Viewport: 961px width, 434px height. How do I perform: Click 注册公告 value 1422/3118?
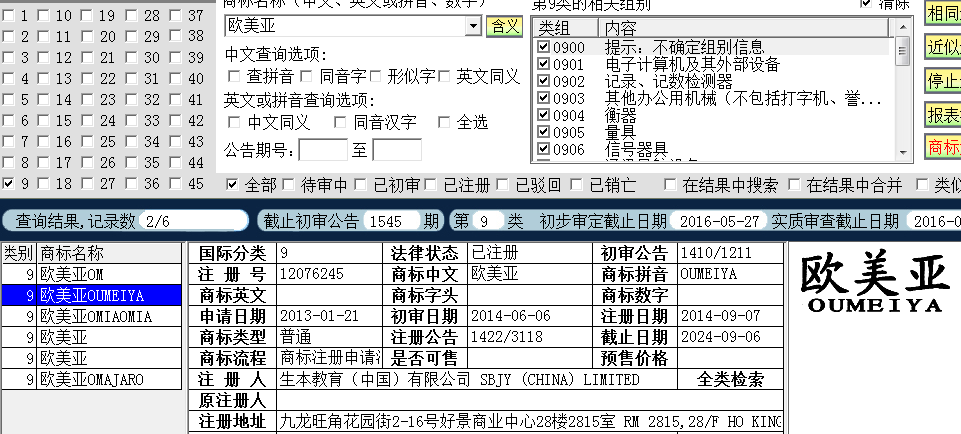point(507,337)
